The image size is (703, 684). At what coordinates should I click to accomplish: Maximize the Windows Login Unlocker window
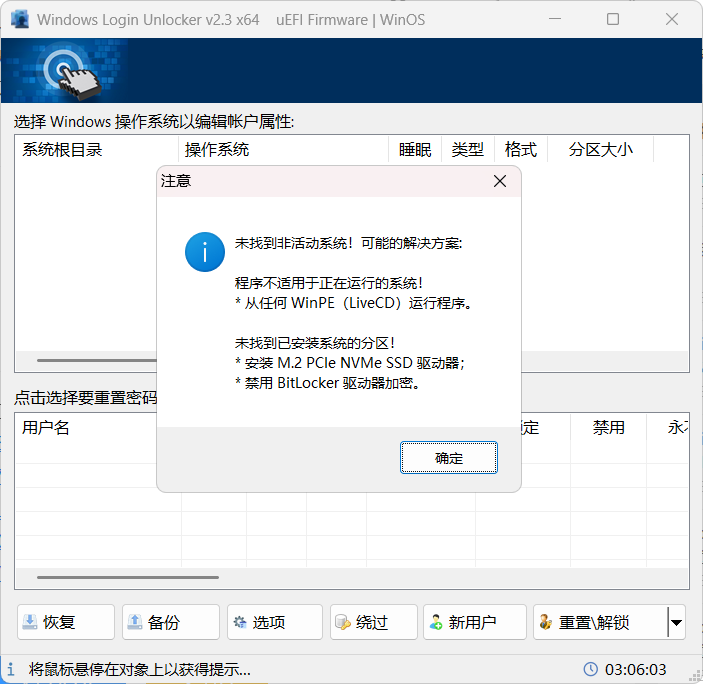[613, 19]
